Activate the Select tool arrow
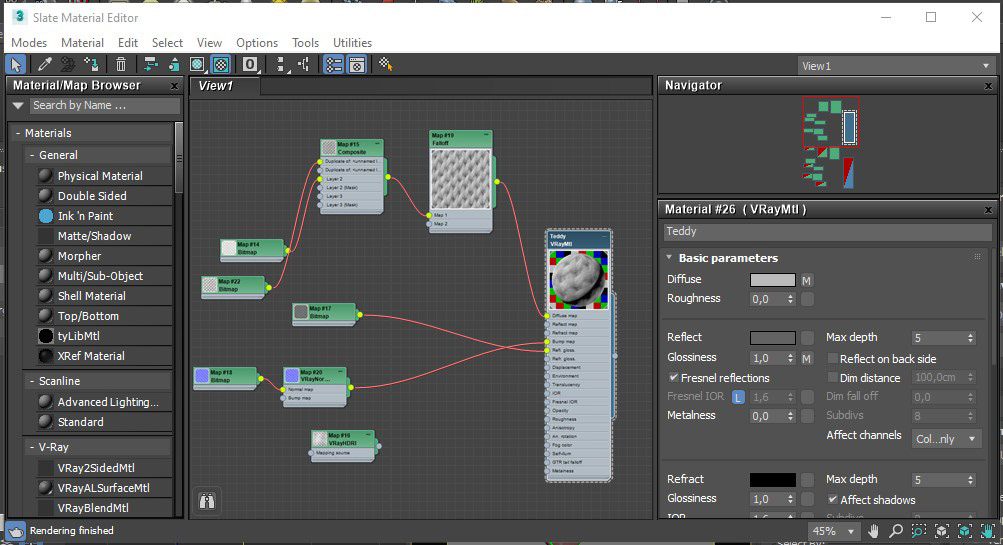The height and width of the screenshot is (545, 1003). pyautogui.click(x=16, y=65)
